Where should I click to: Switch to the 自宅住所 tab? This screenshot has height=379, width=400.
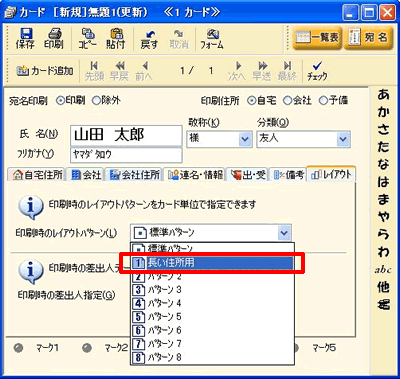[37, 175]
